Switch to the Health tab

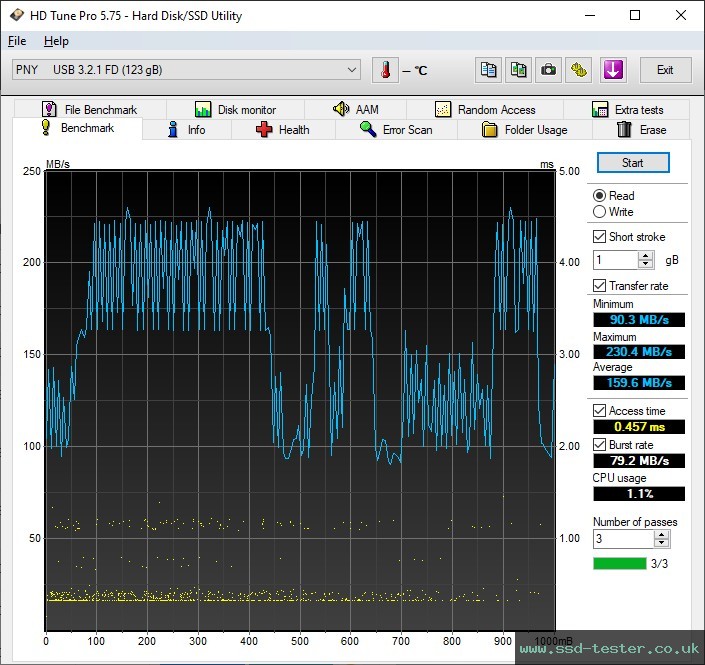(x=283, y=129)
